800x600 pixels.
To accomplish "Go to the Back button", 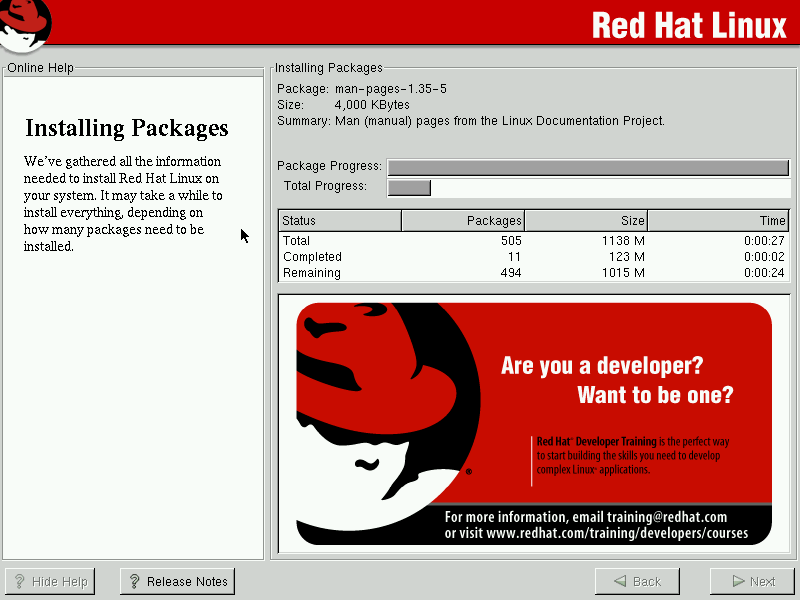I will point(637,581).
